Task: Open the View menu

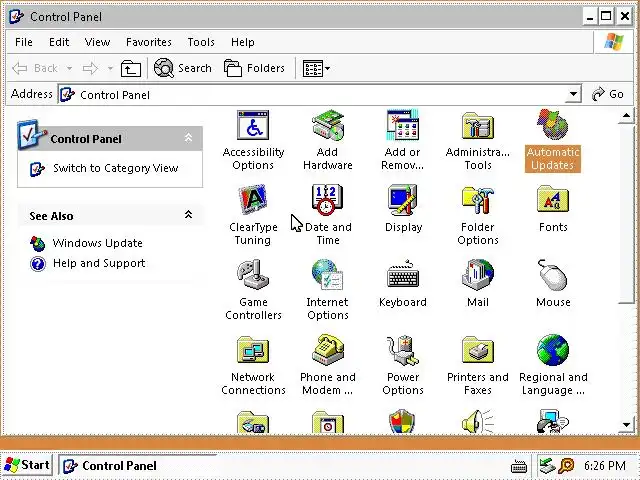Action: [x=97, y=42]
